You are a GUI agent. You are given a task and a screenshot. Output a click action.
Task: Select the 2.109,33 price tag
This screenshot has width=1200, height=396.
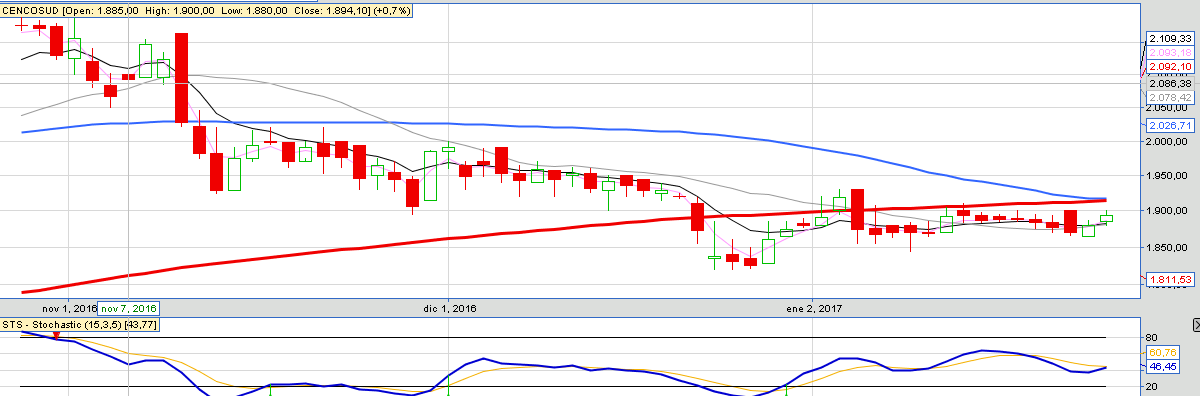click(1170, 39)
